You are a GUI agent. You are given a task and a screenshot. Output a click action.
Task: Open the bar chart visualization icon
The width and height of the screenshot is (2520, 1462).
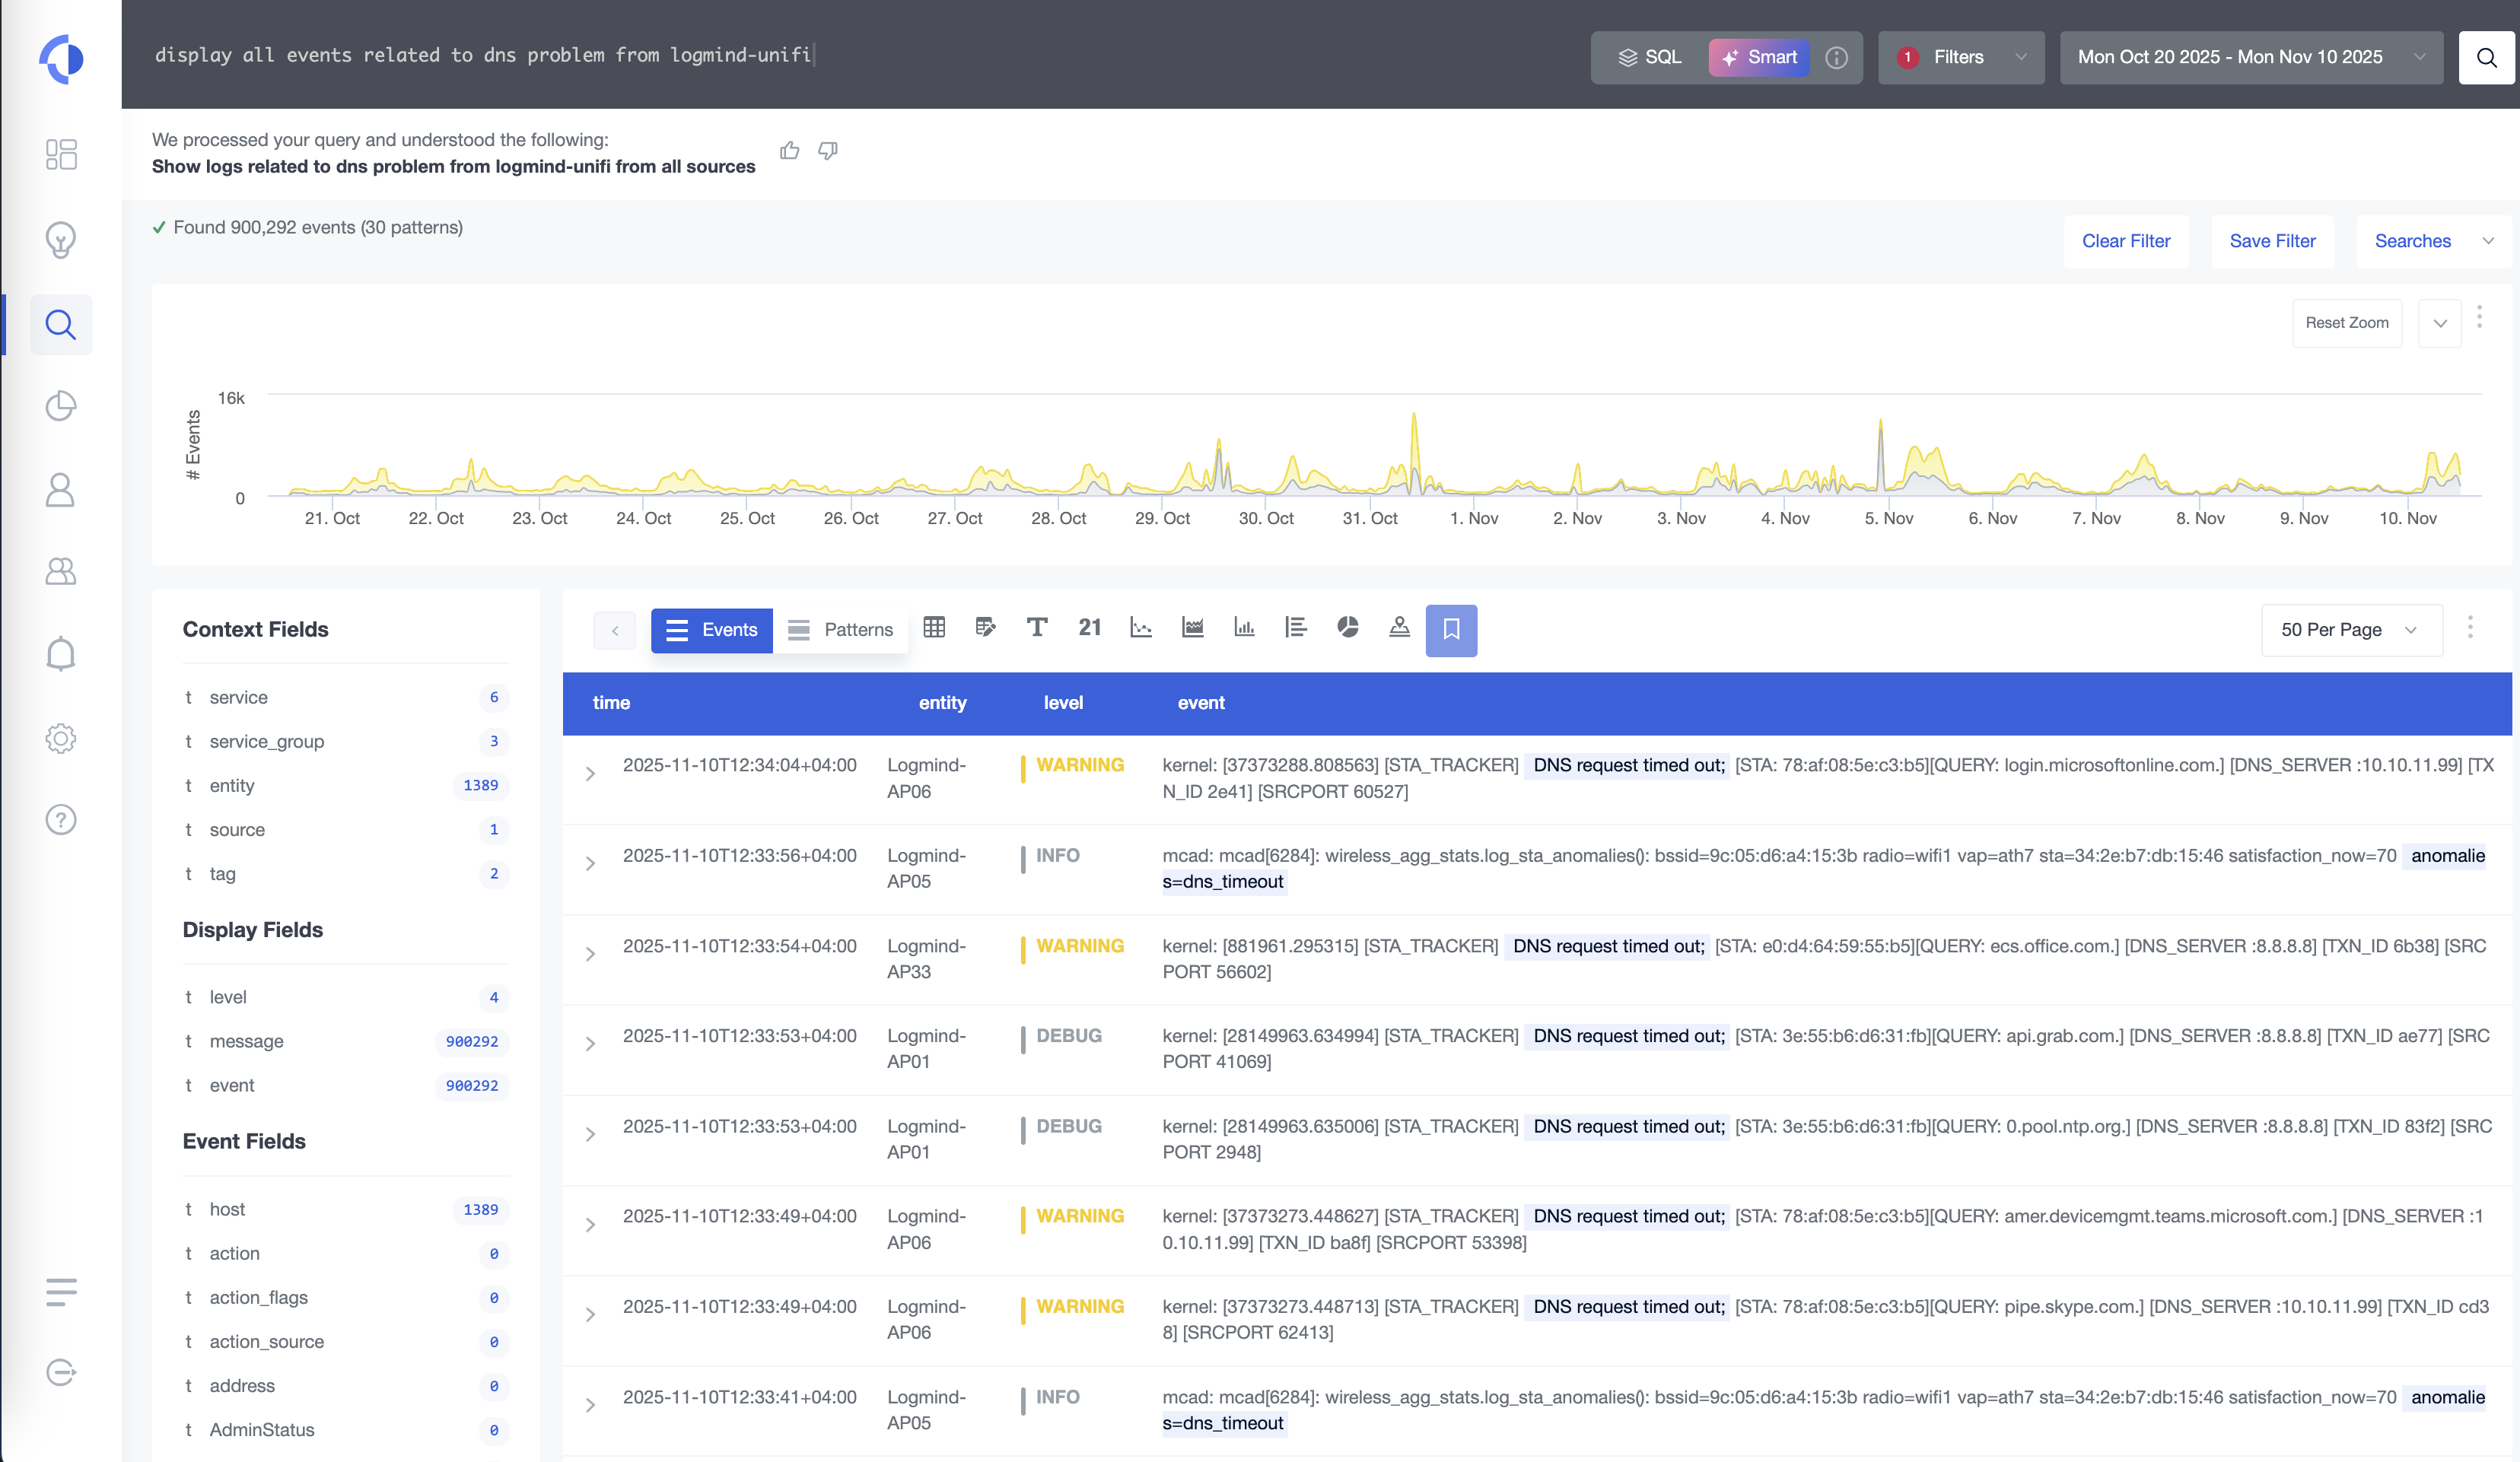1244,628
